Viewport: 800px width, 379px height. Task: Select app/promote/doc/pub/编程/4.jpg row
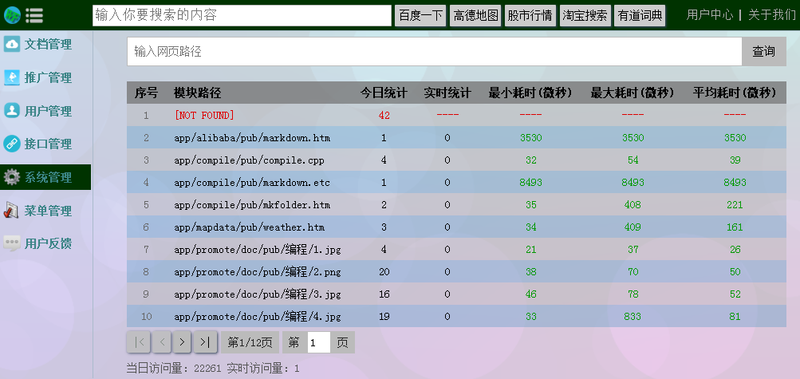tap(457, 317)
